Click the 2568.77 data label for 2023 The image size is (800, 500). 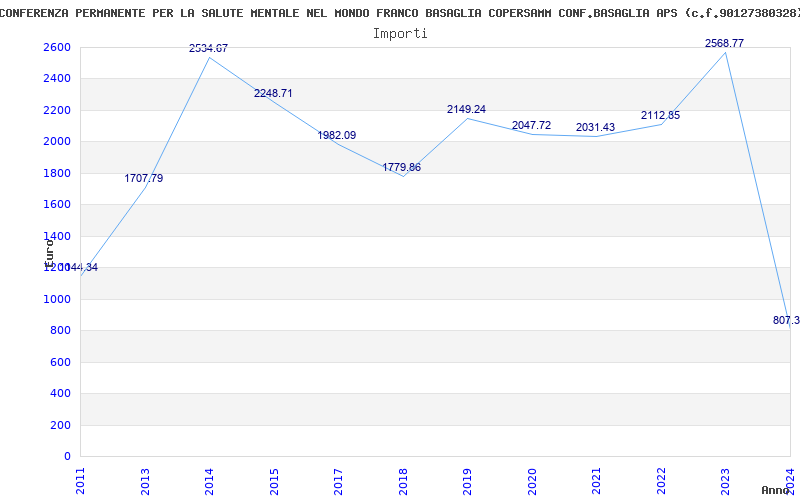click(x=724, y=43)
